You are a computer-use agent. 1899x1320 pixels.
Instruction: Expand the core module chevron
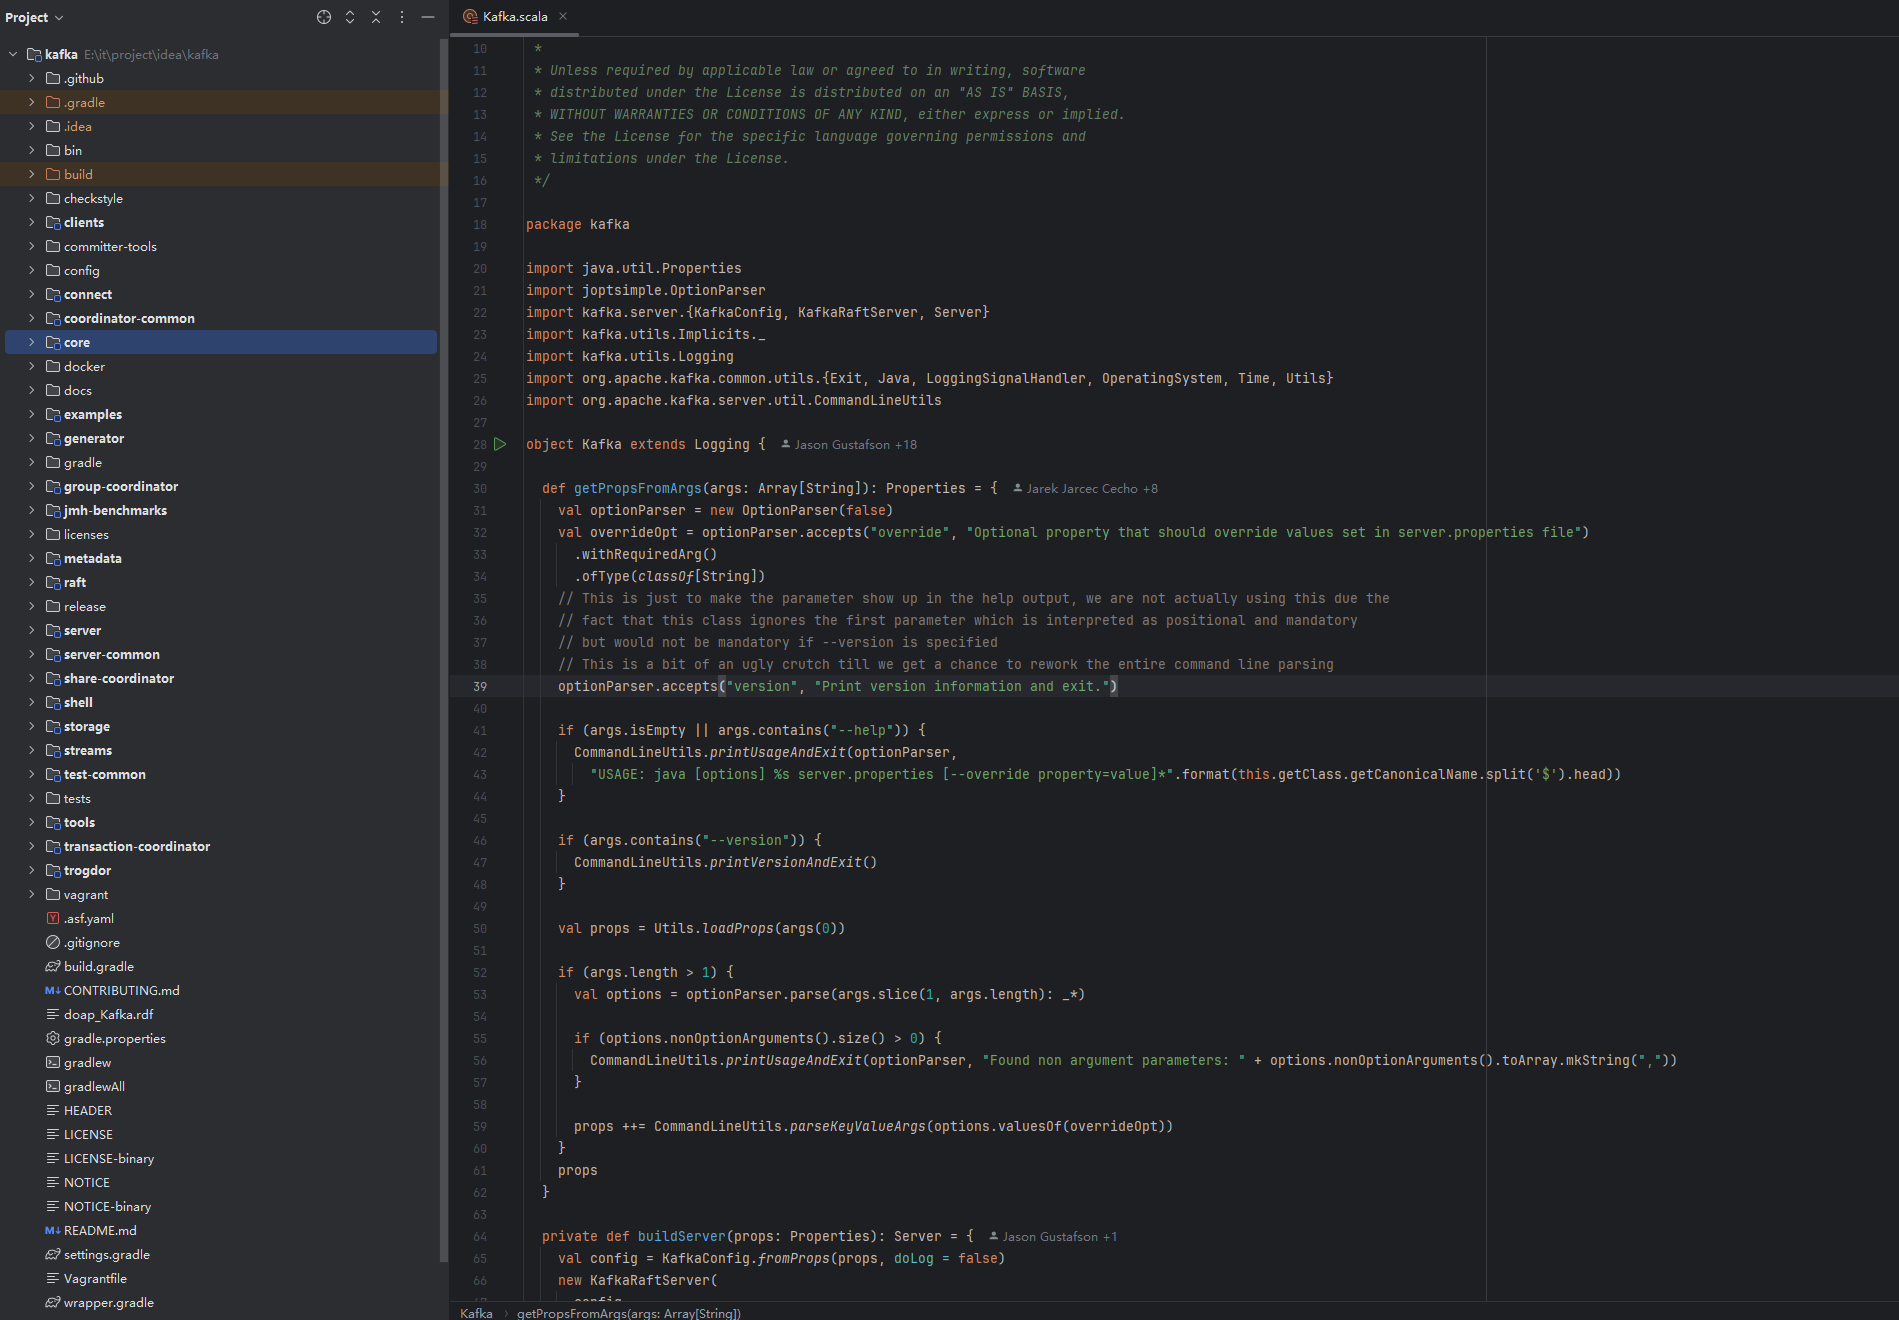(31, 342)
